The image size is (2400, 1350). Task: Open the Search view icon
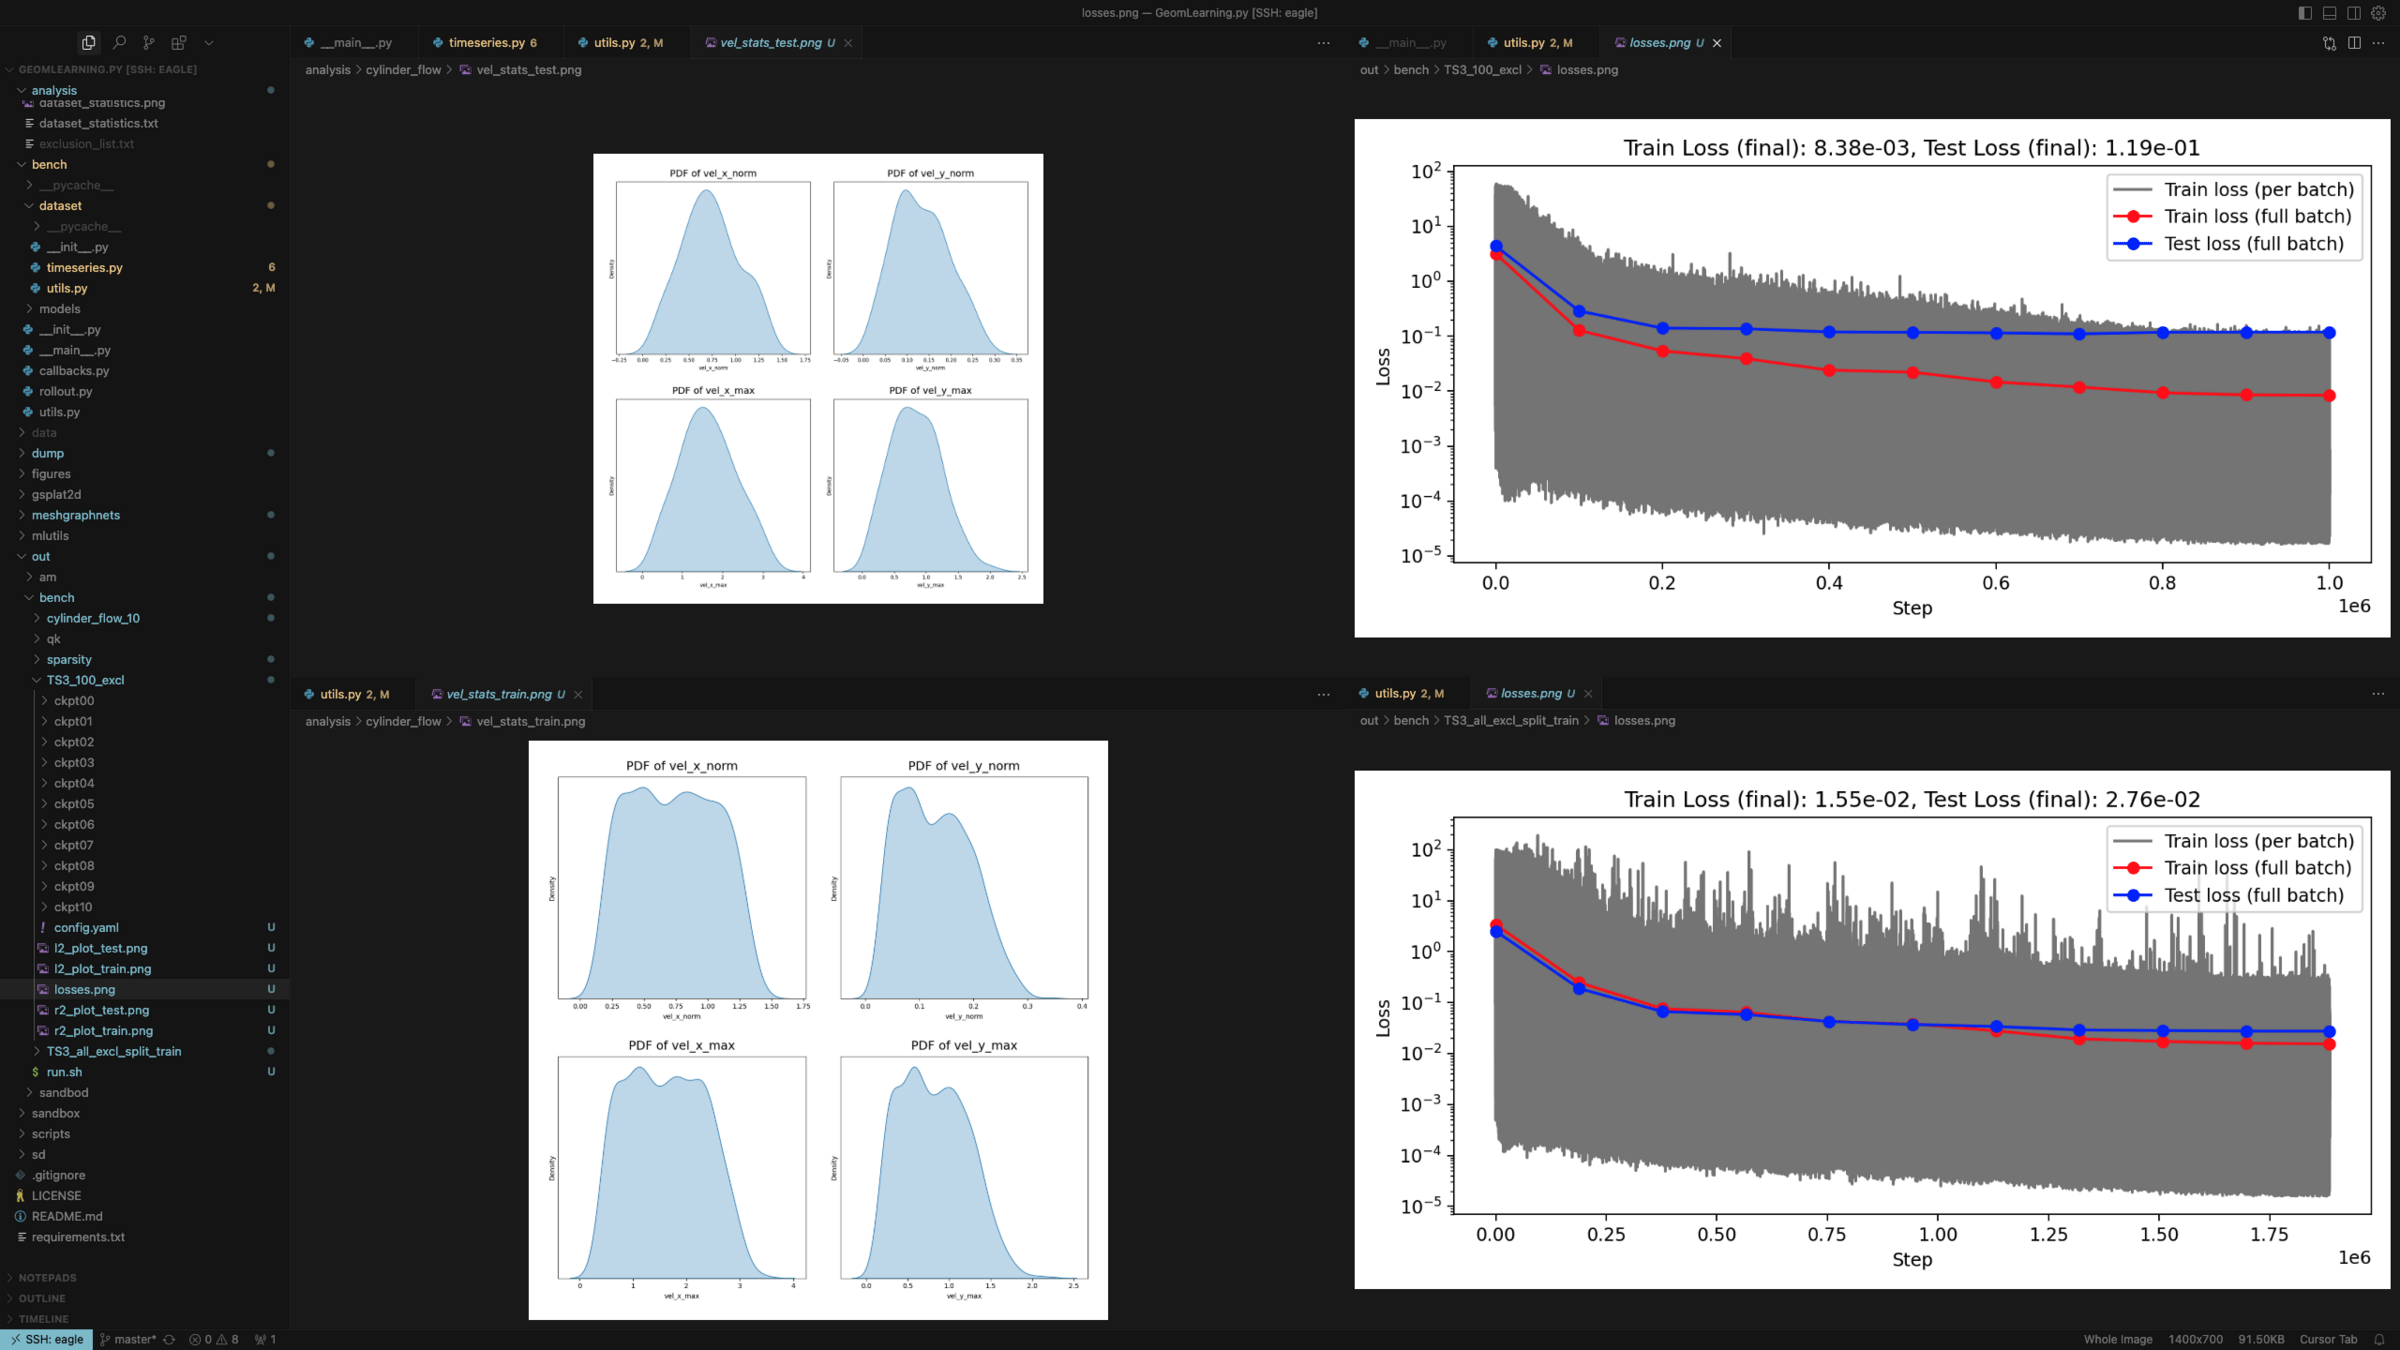point(119,43)
